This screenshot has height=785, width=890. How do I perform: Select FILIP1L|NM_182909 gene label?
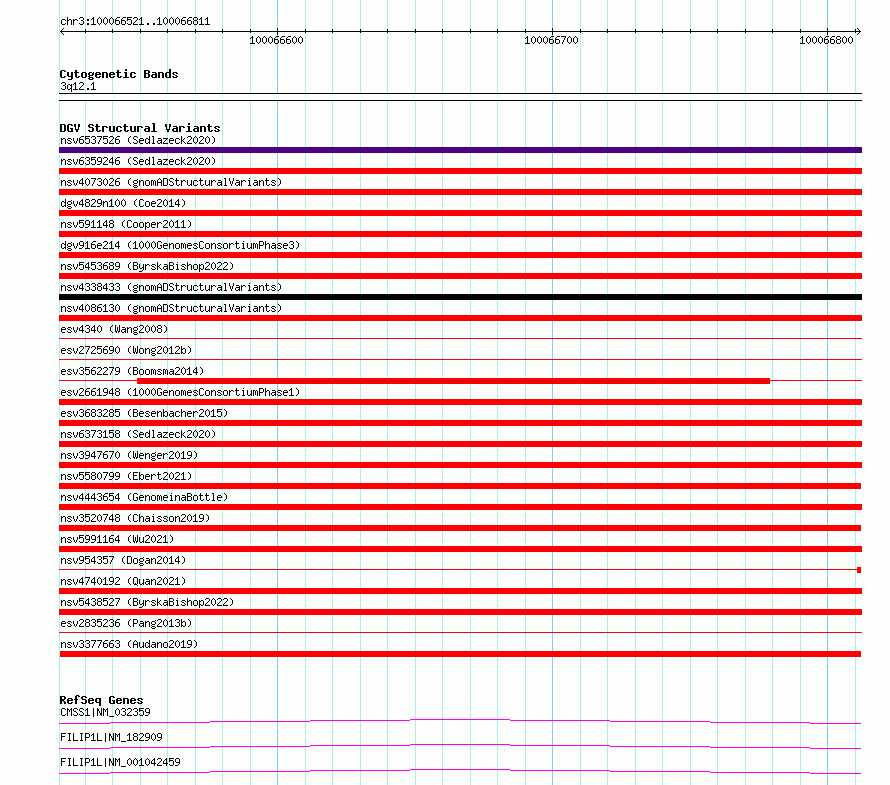111,737
